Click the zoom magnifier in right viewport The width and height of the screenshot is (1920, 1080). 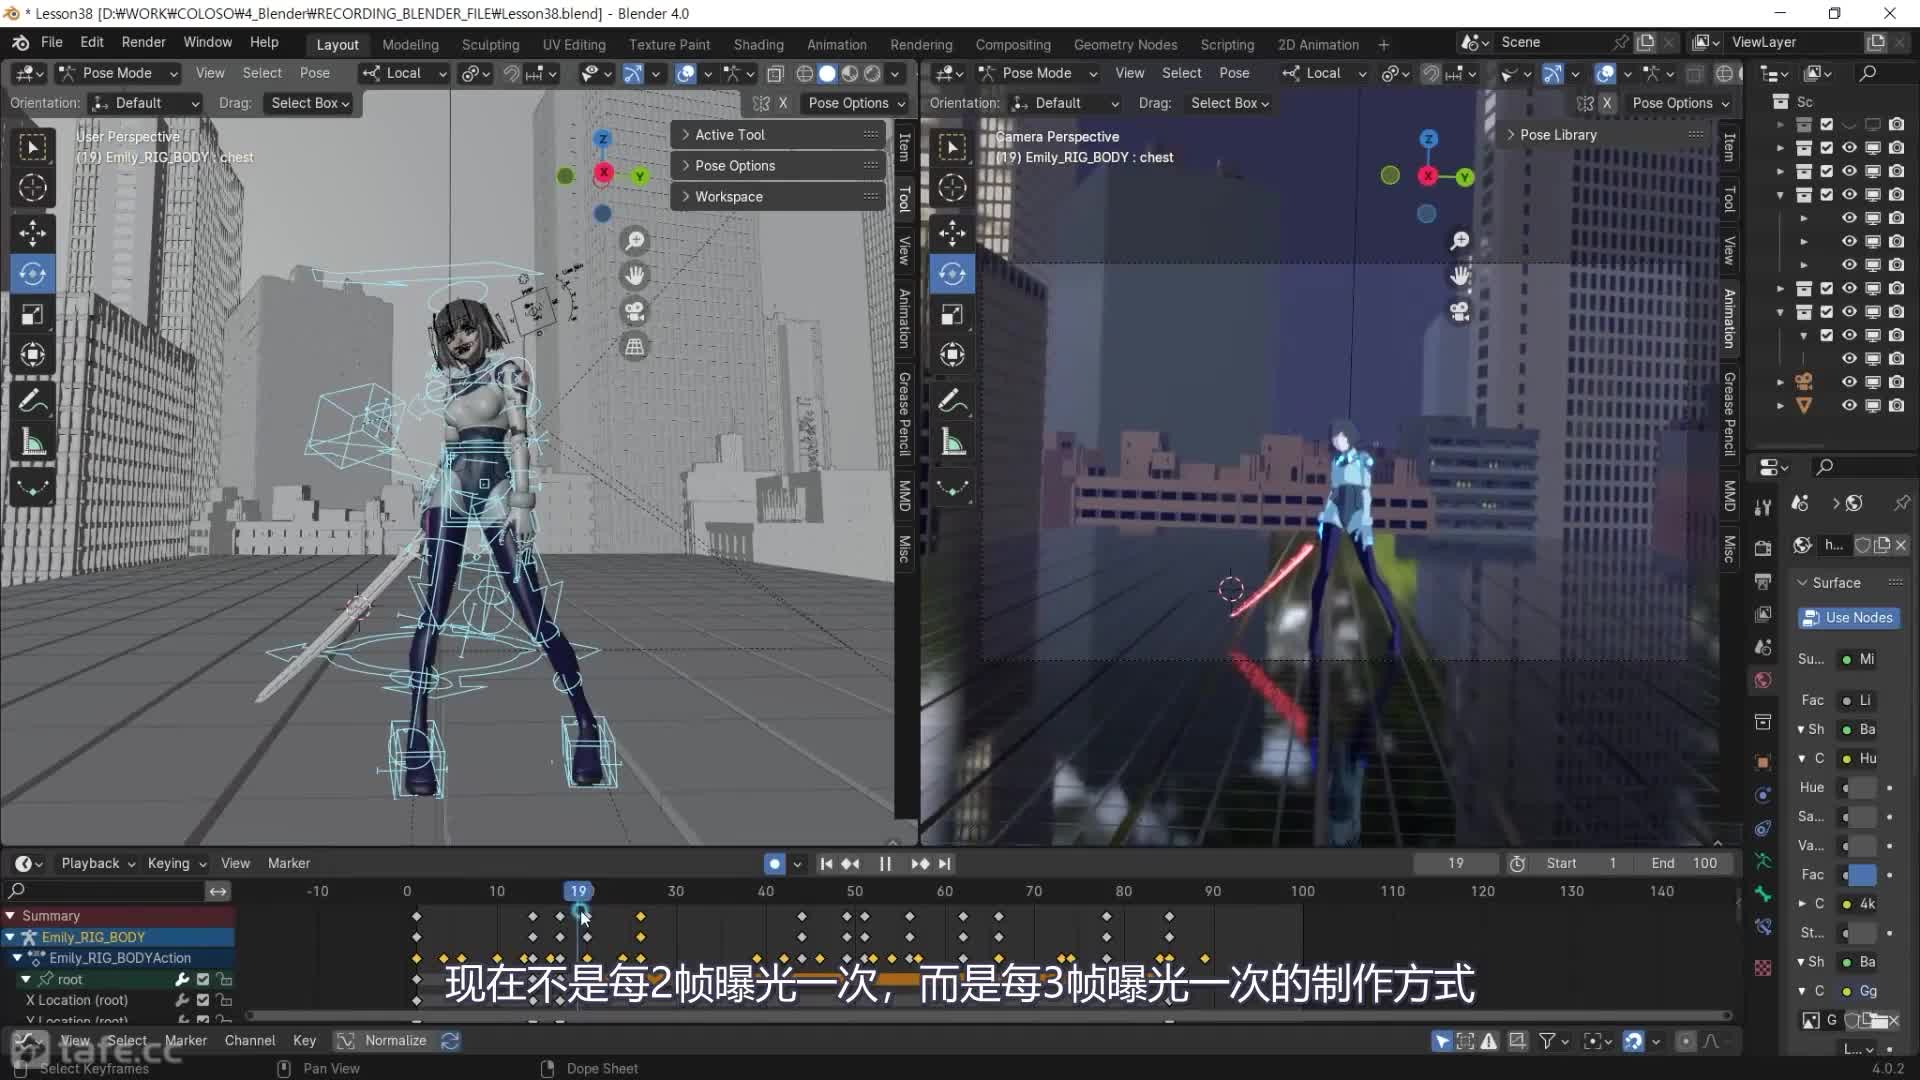[1459, 241]
